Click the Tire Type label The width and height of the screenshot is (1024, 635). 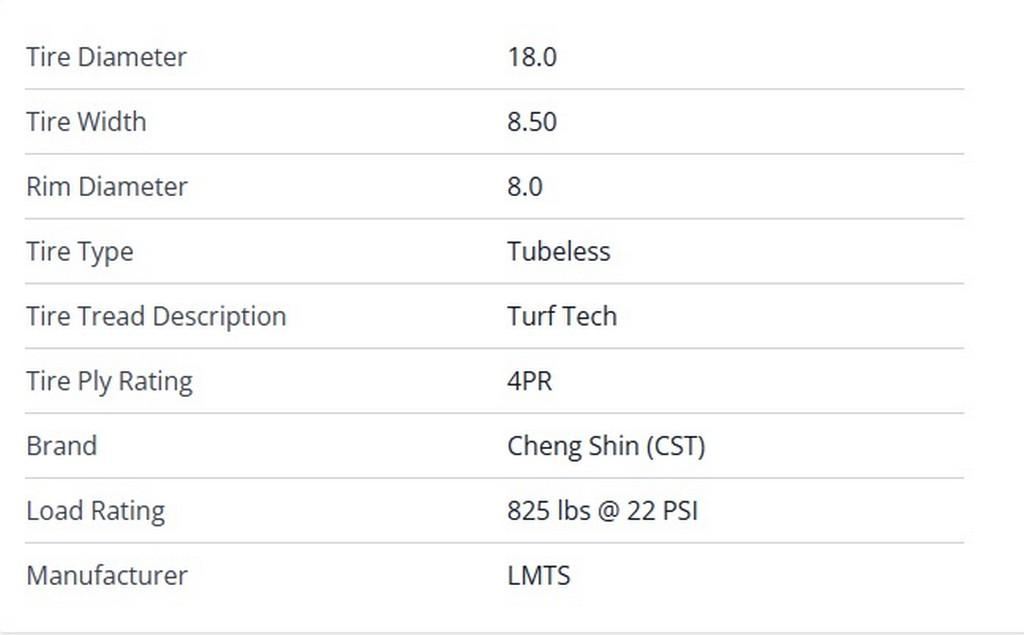pyautogui.click(x=79, y=252)
